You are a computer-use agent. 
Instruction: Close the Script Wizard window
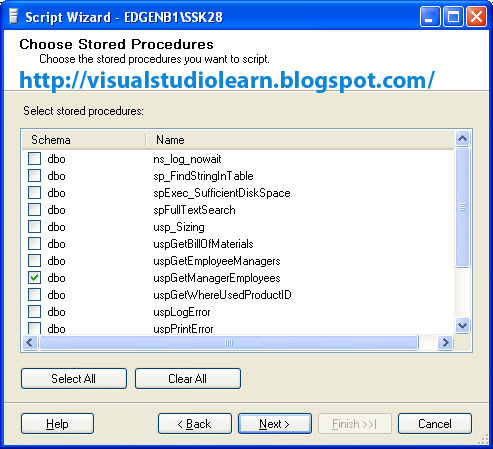[x=476, y=16]
